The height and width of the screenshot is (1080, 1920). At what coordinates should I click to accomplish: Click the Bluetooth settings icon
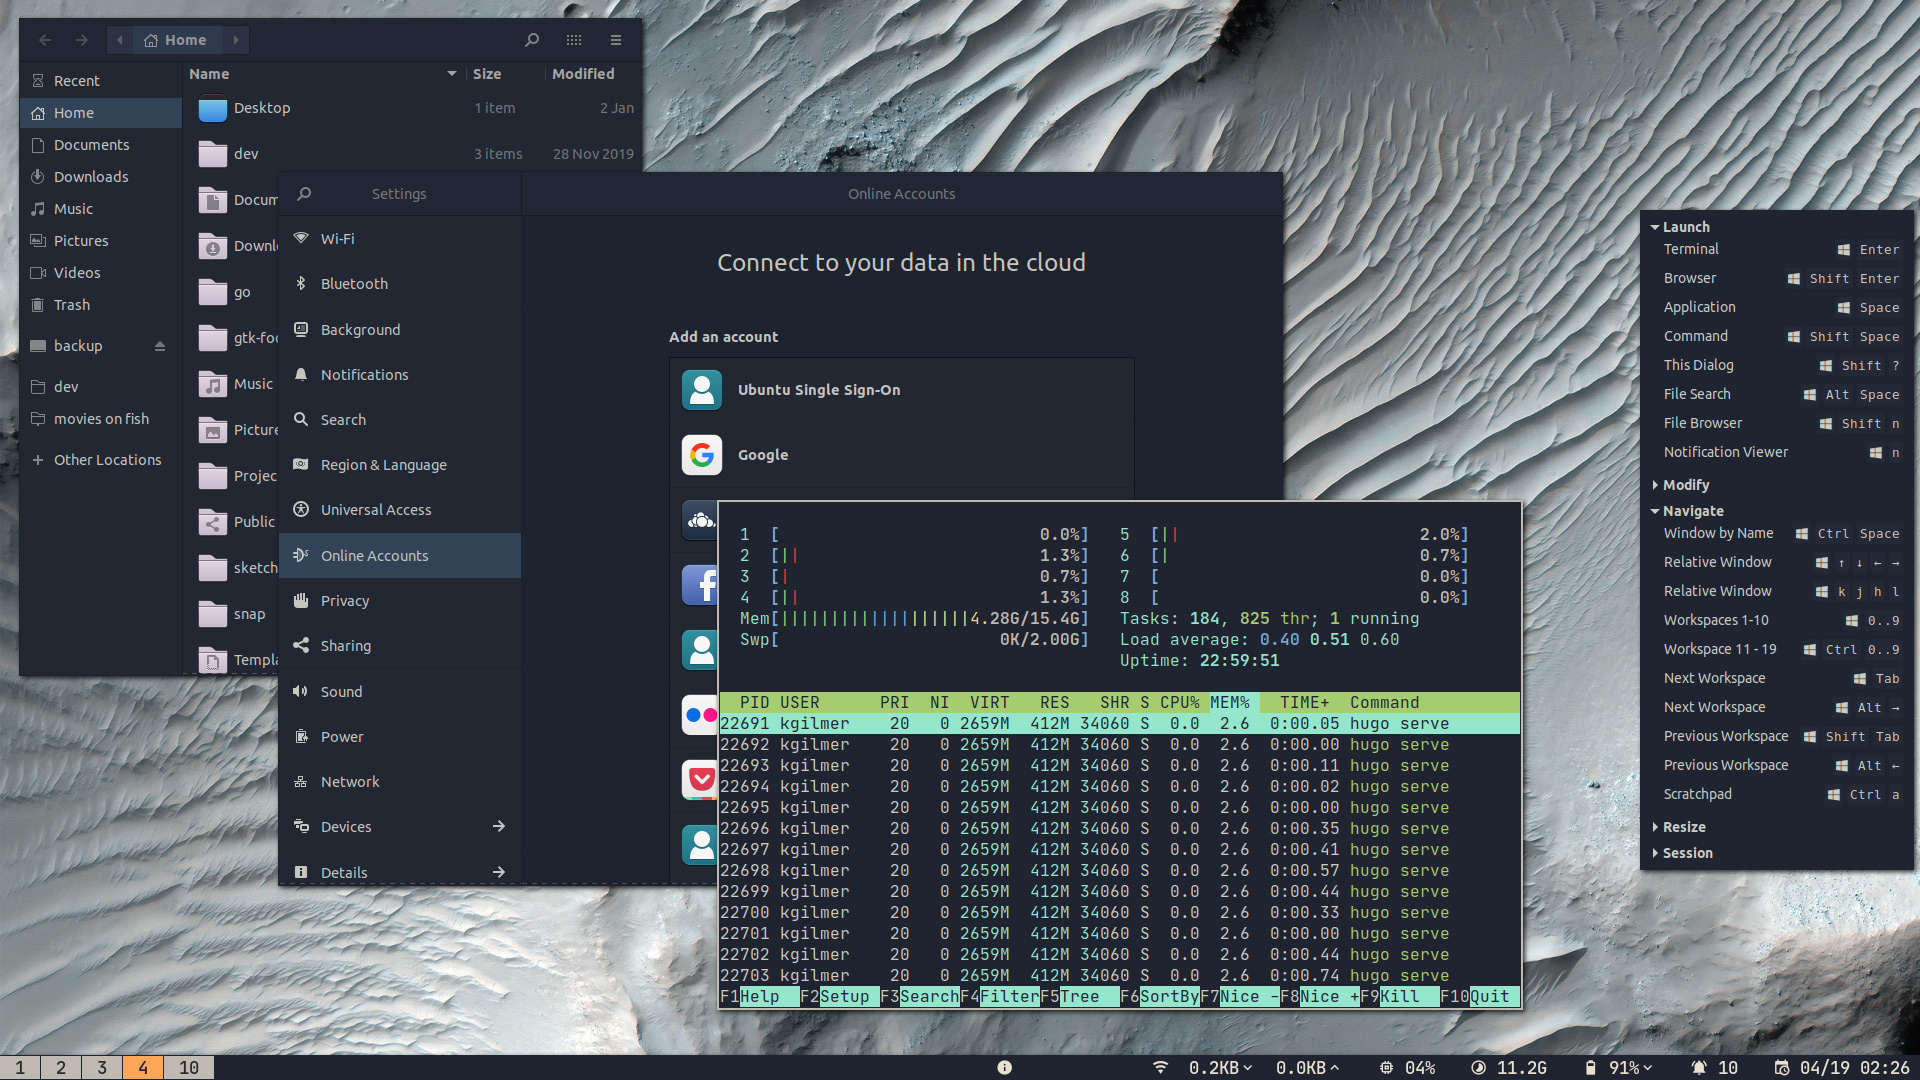click(x=303, y=282)
